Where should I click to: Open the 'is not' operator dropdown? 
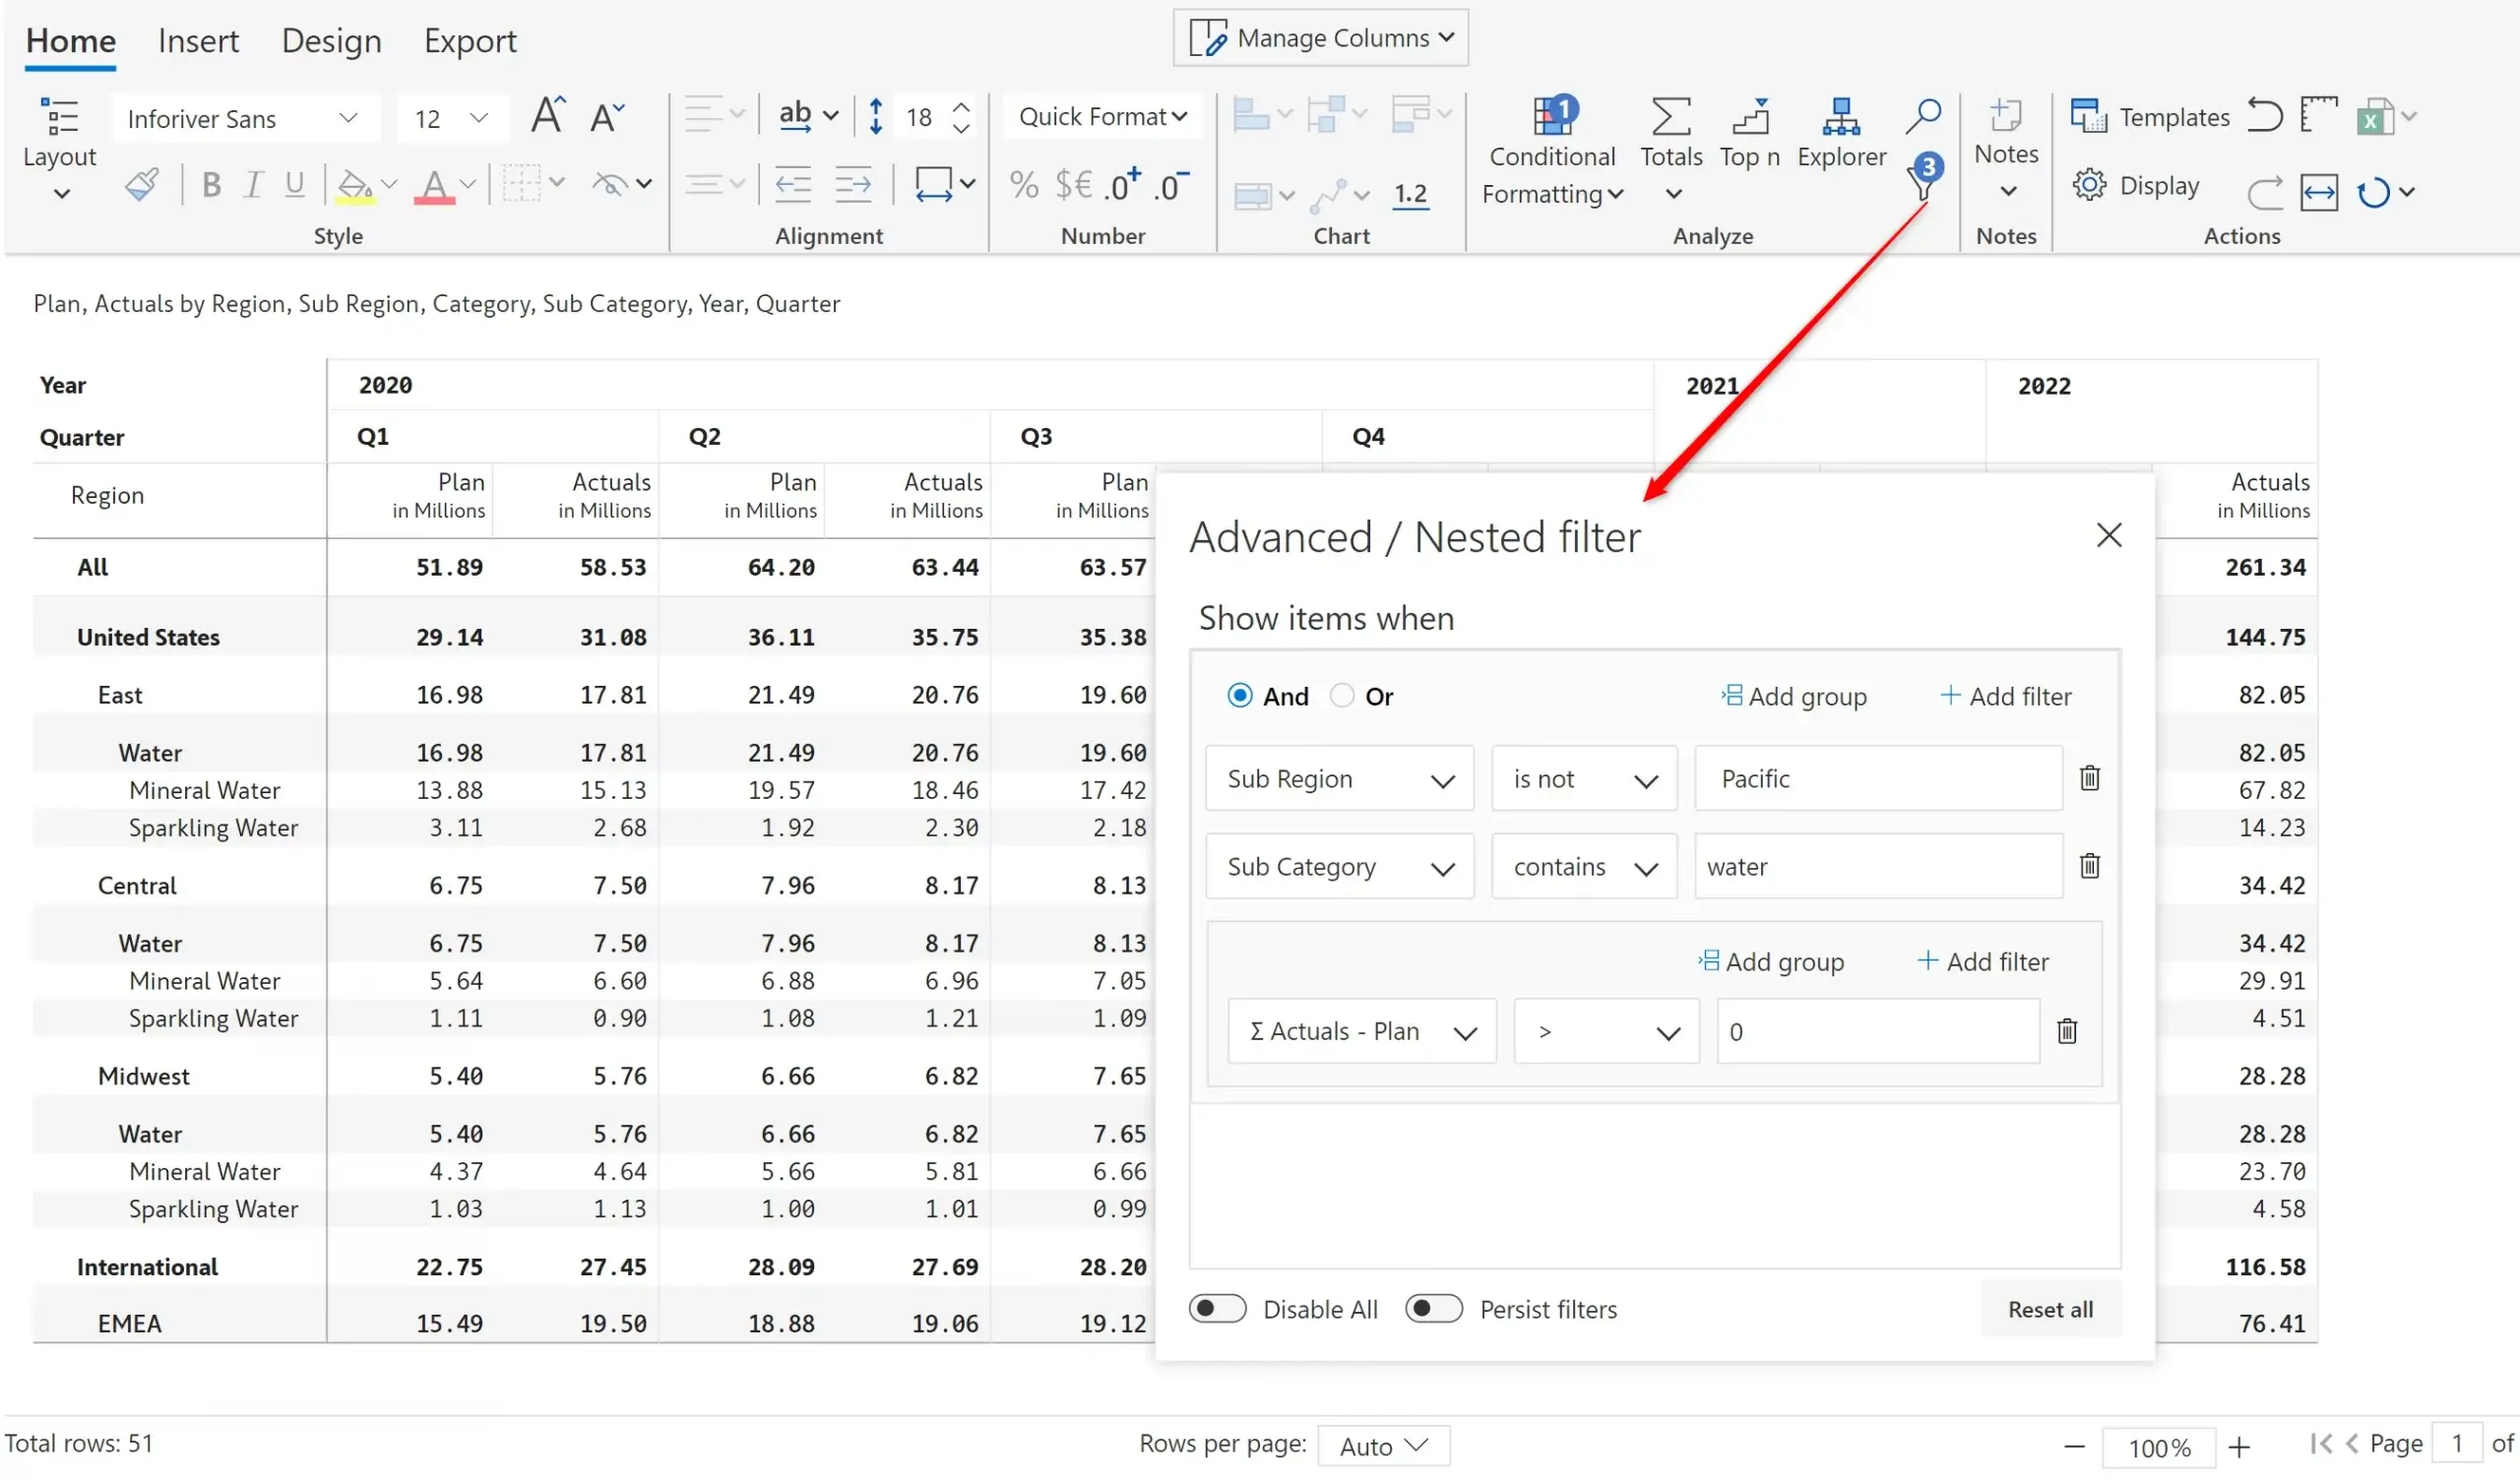pos(1647,778)
